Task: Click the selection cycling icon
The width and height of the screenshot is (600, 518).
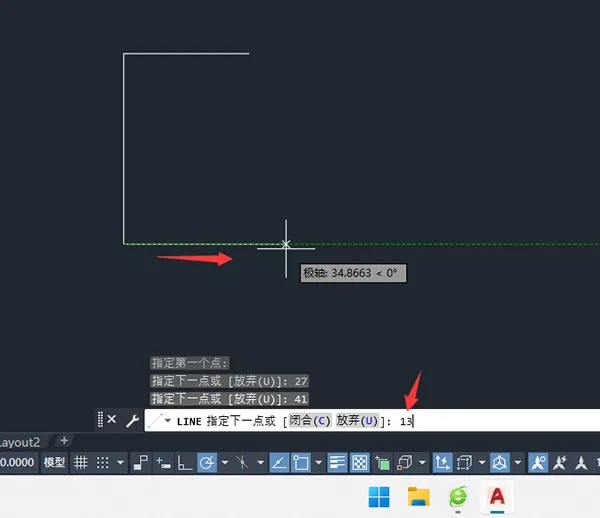Action: (382, 463)
